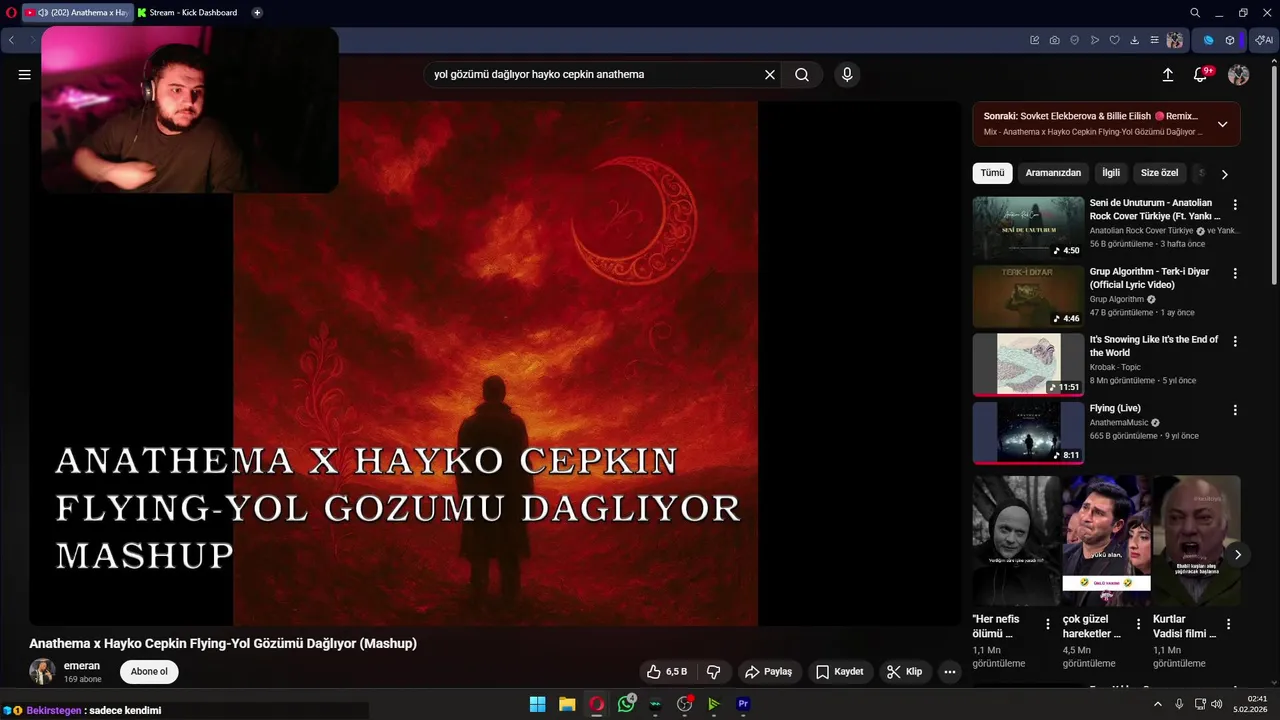This screenshot has height=720, width=1280.
Task: Open options for Flying (Live) video
Action: tap(1235, 410)
